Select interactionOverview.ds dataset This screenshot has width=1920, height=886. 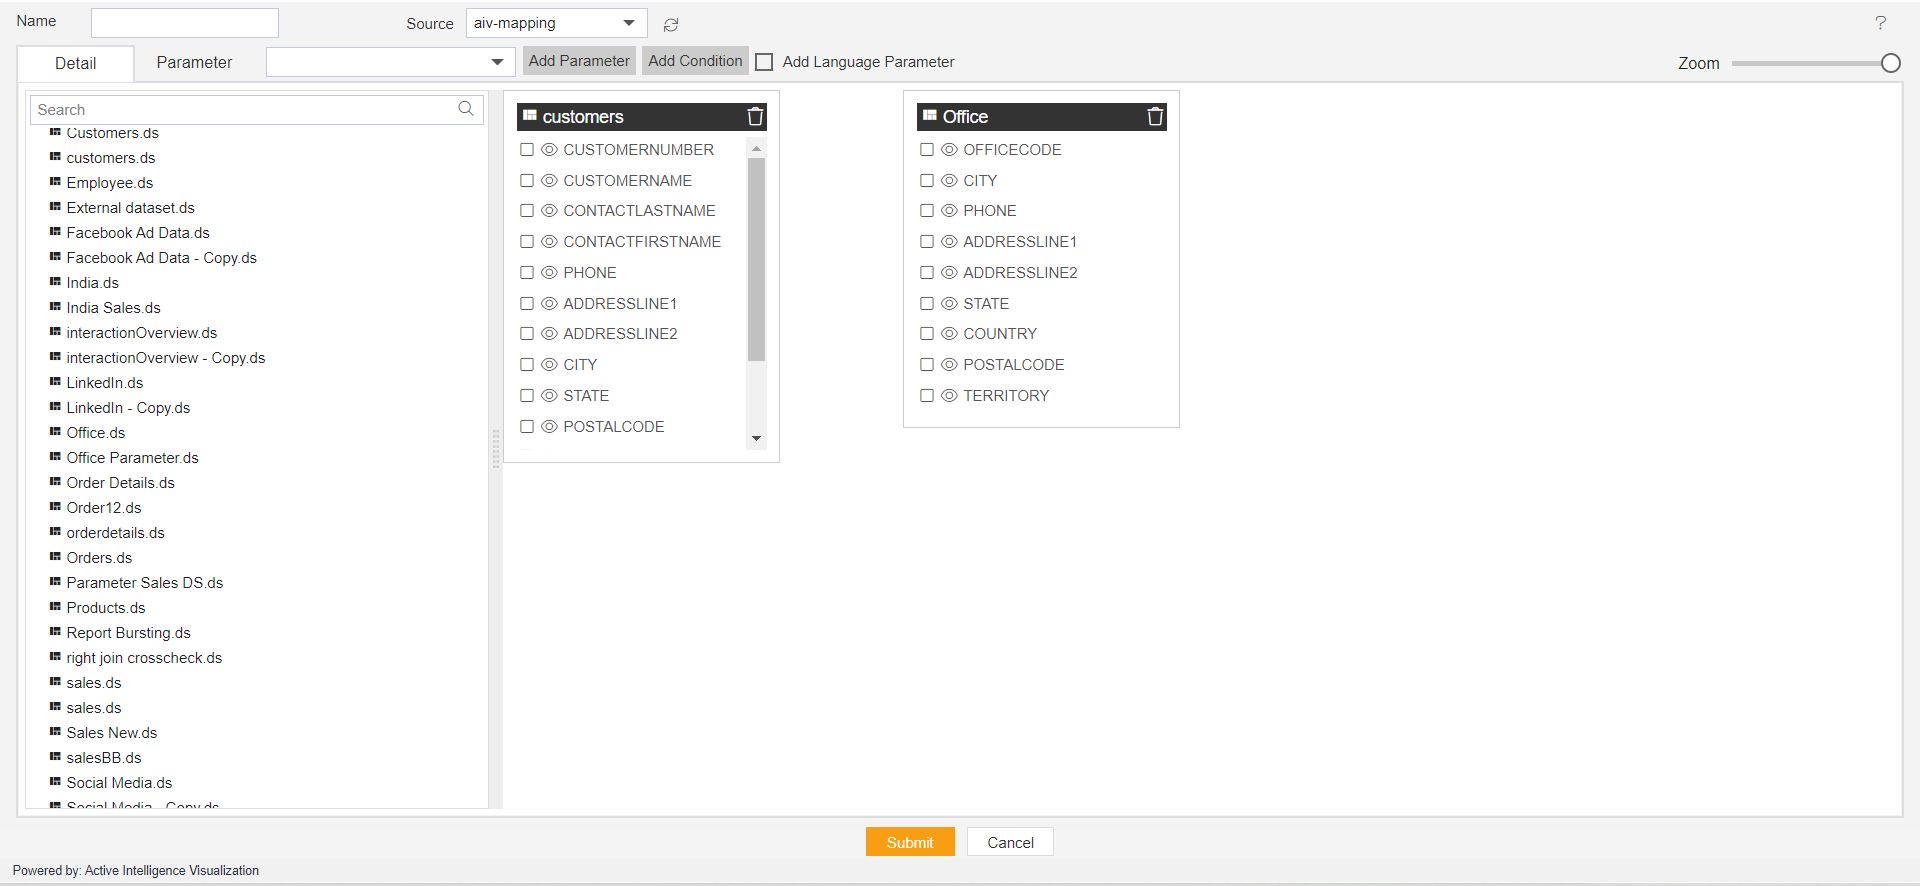point(142,332)
